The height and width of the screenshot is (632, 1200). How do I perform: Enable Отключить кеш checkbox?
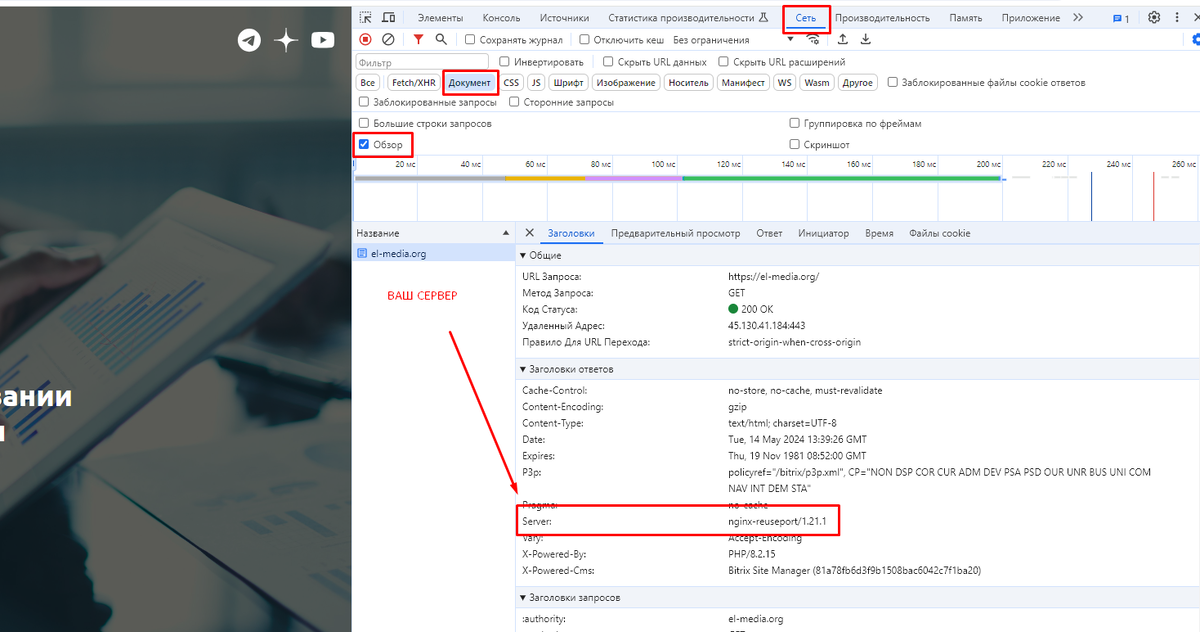(x=584, y=40)
